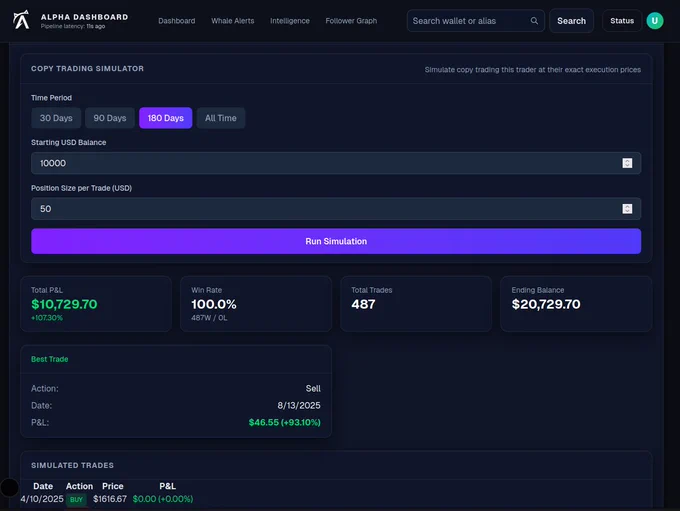The width and height of the screenshot is (680, 511).
Task: Select the highlighted 180 Days period
Action: pyautogui.click(x=165, y=118)
